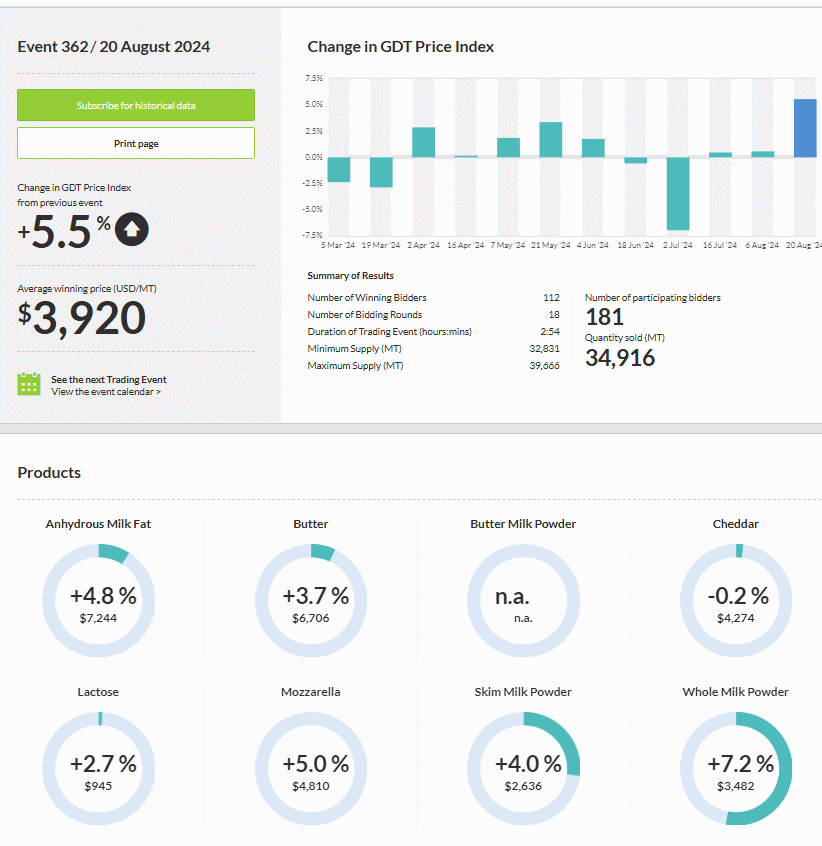
Task: Select the Anhydrous Milk Fat donut chart
Action: click(98, 601)
